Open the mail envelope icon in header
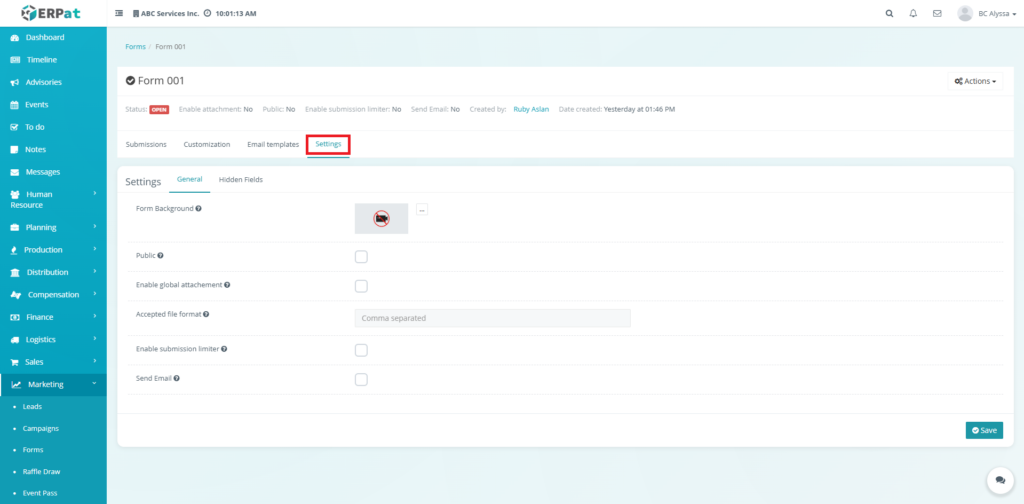This screenshot has width=1024, height=504. click(x=937, y=14)
